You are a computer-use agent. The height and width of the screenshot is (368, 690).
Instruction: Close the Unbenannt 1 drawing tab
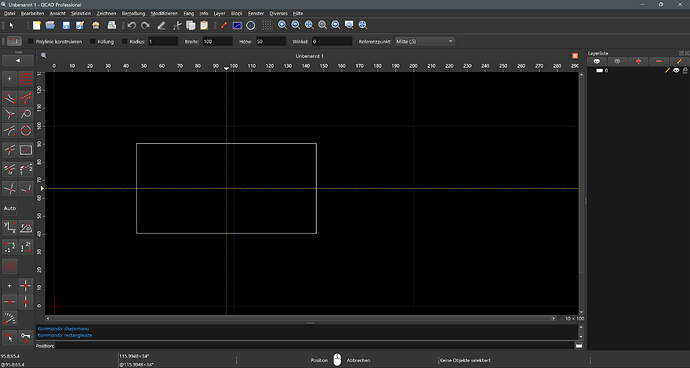[x=575, y=56]
